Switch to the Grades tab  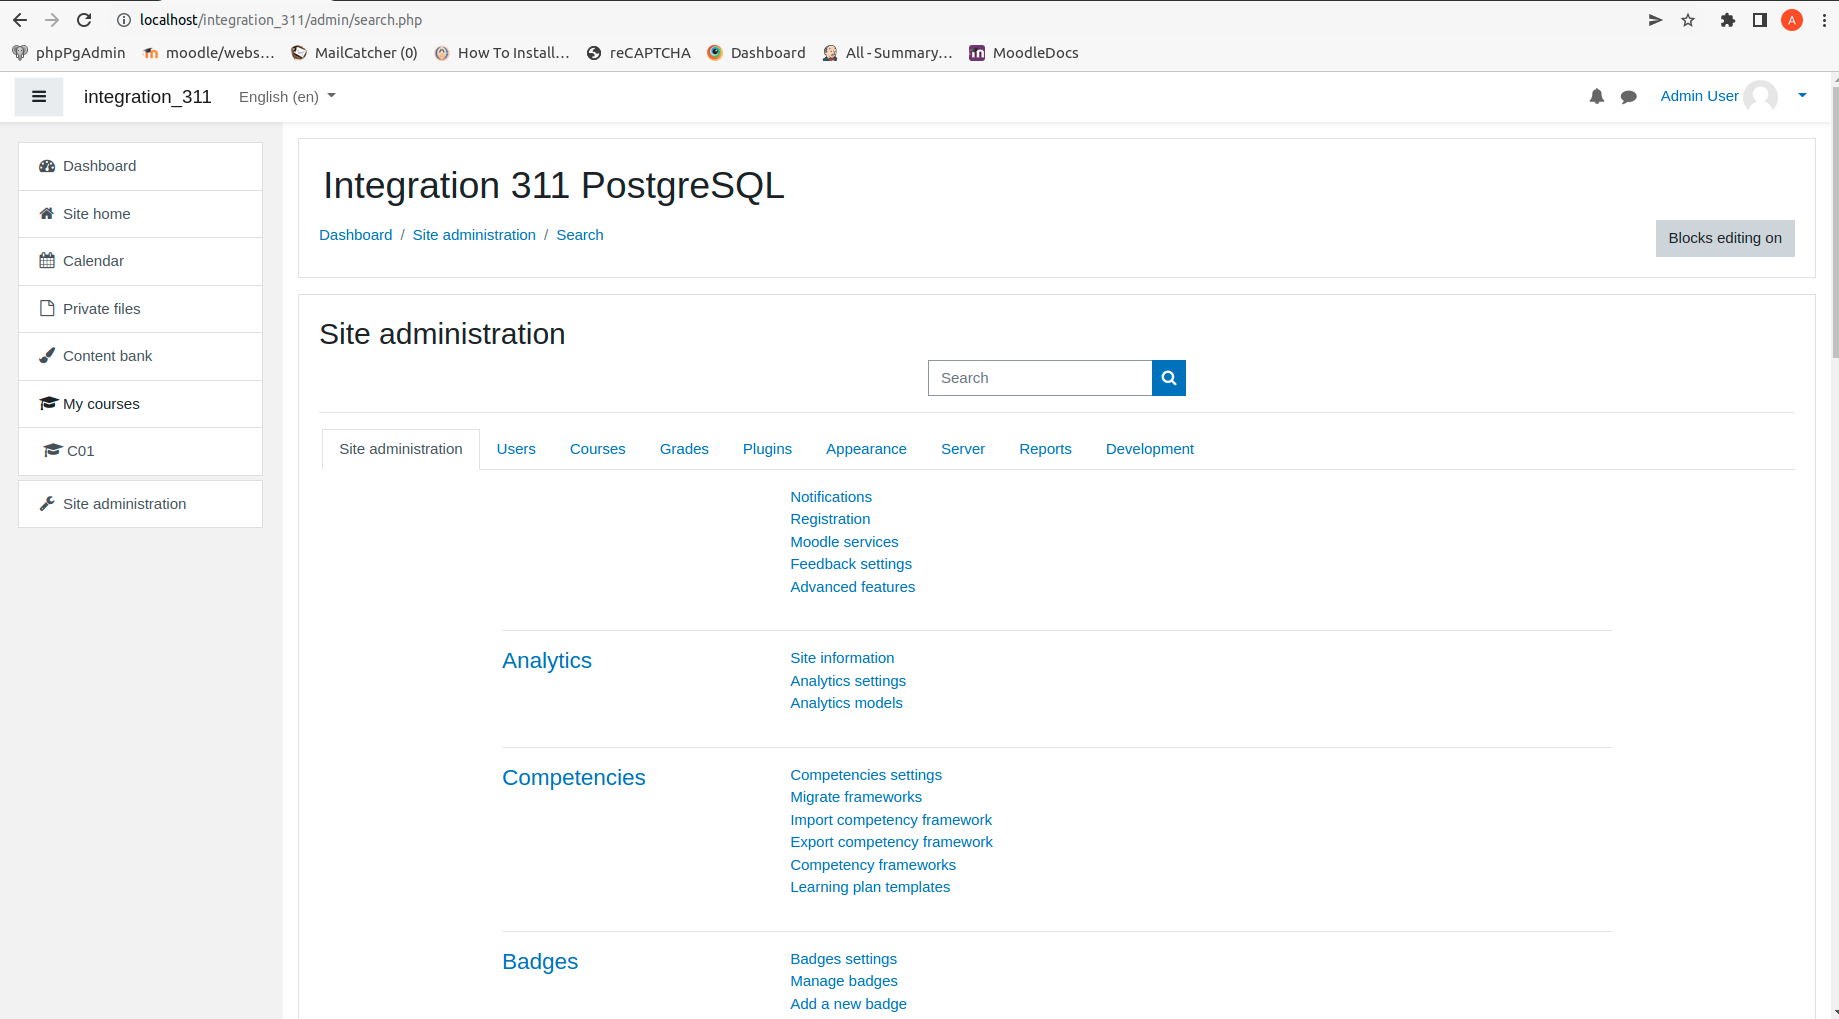684,449
